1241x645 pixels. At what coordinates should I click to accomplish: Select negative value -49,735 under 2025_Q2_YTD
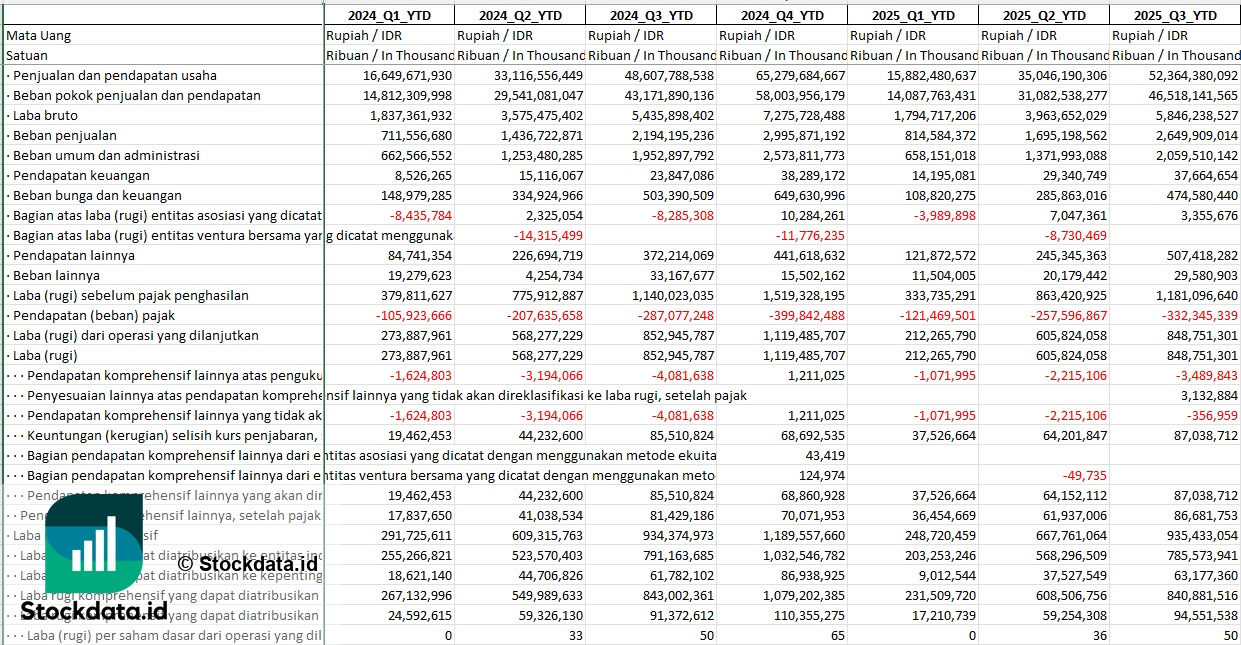pyautogui.click(x=1085, y=475)
